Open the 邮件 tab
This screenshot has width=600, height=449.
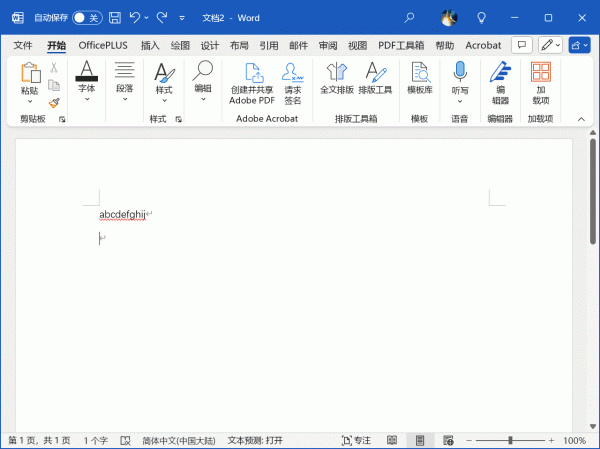(x=298, y=45)
